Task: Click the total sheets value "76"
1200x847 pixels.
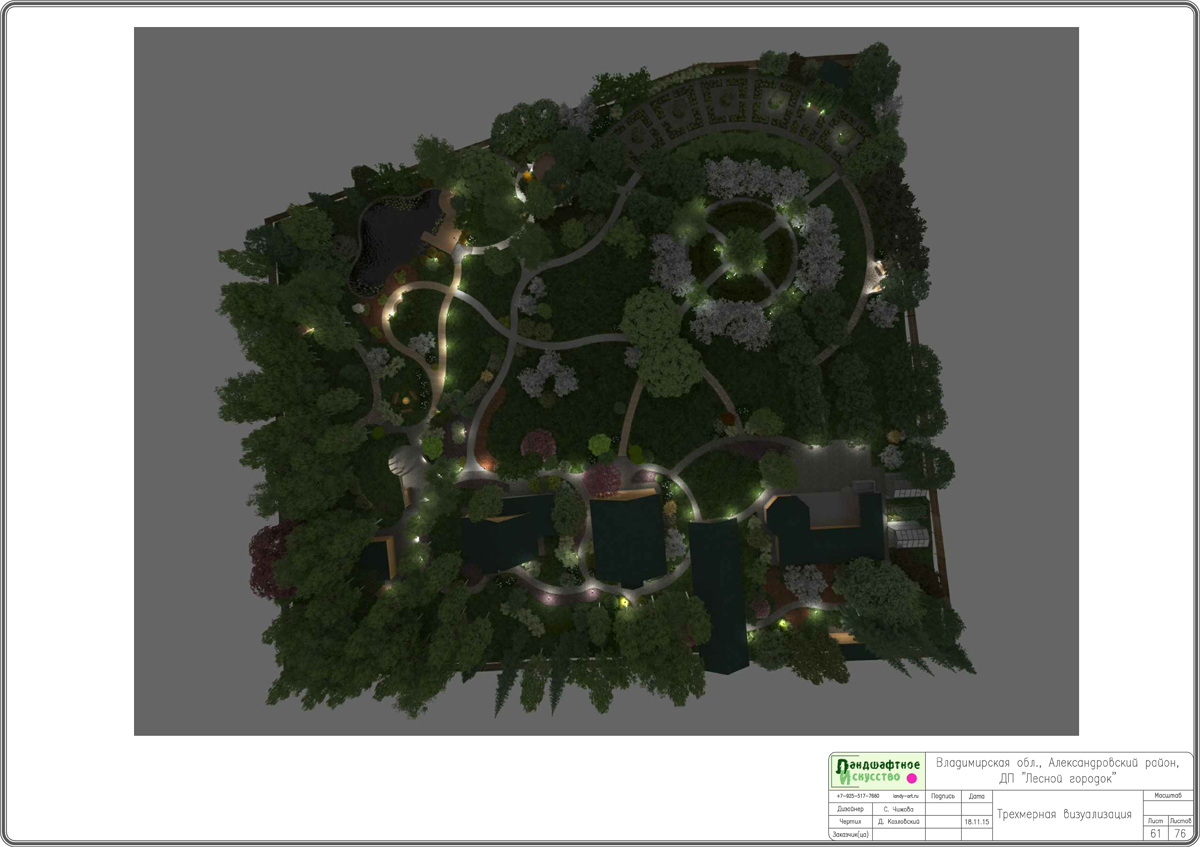Action: point(1180,834)
